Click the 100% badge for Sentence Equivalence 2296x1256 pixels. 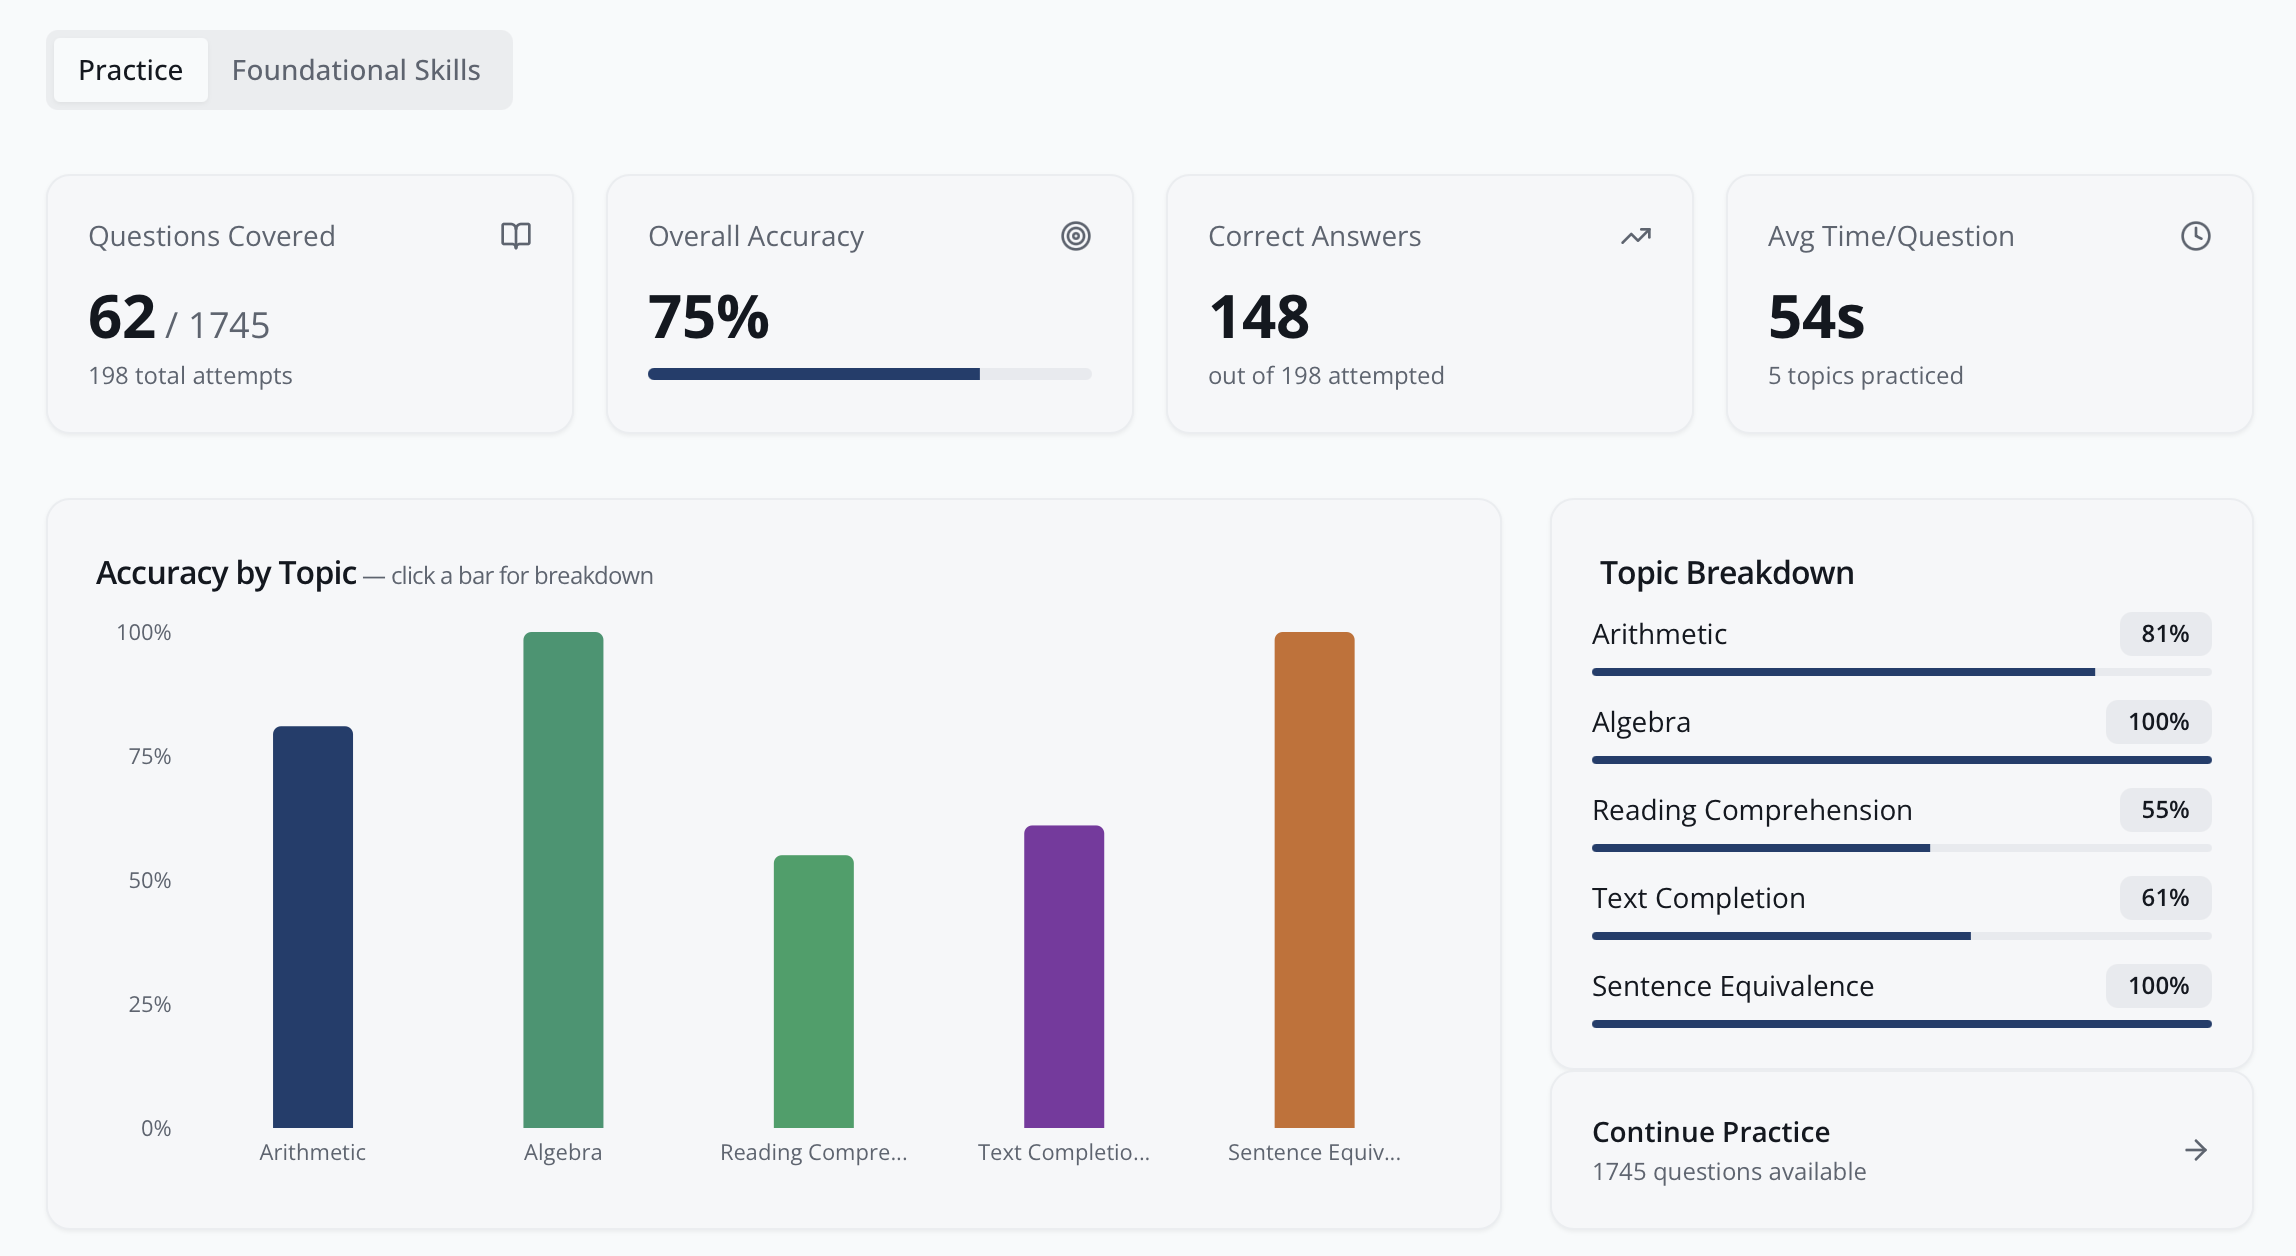(x=2158, y=986)
